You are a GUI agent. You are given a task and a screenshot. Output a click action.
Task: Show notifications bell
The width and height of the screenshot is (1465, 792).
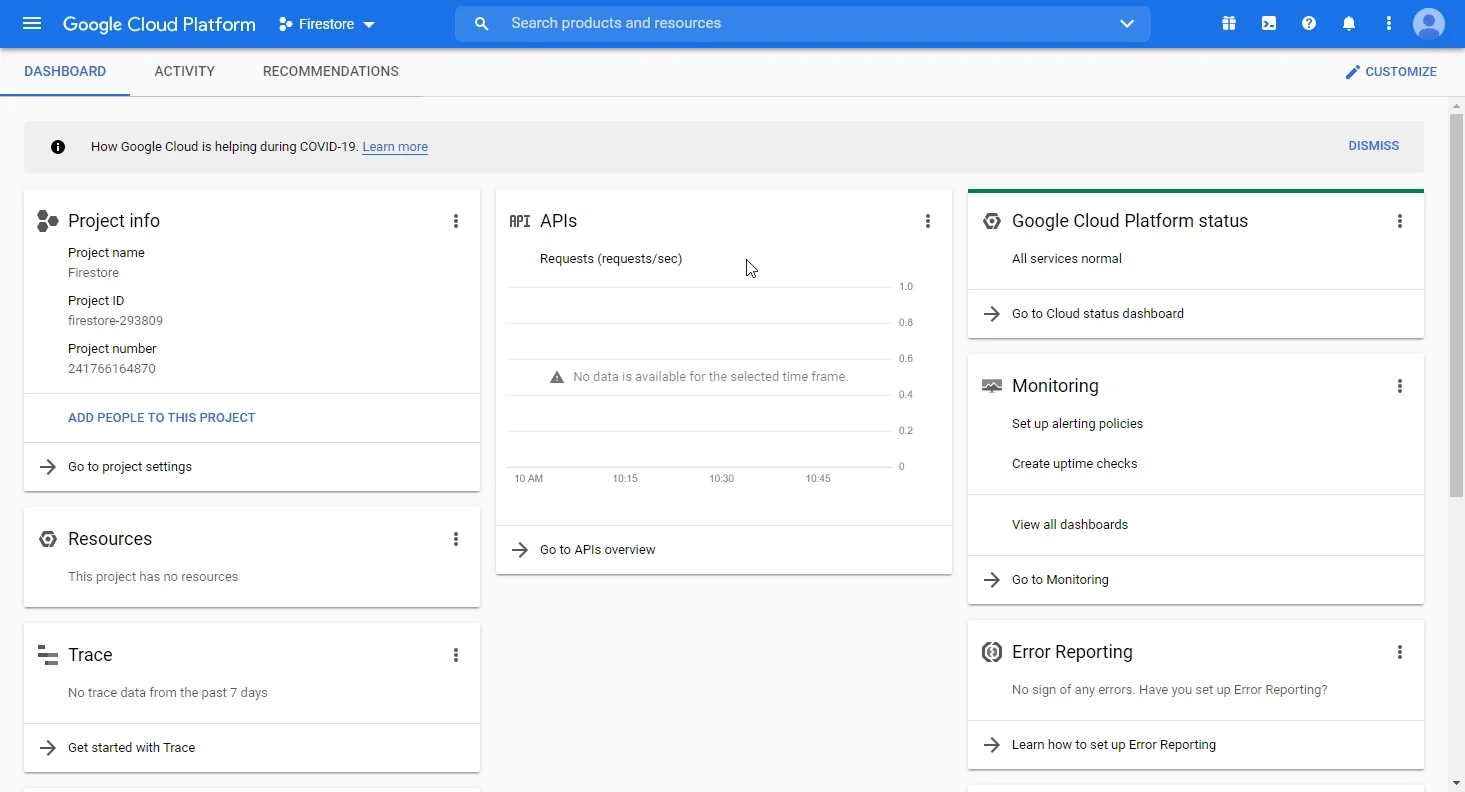click(x=1349, y=23)
